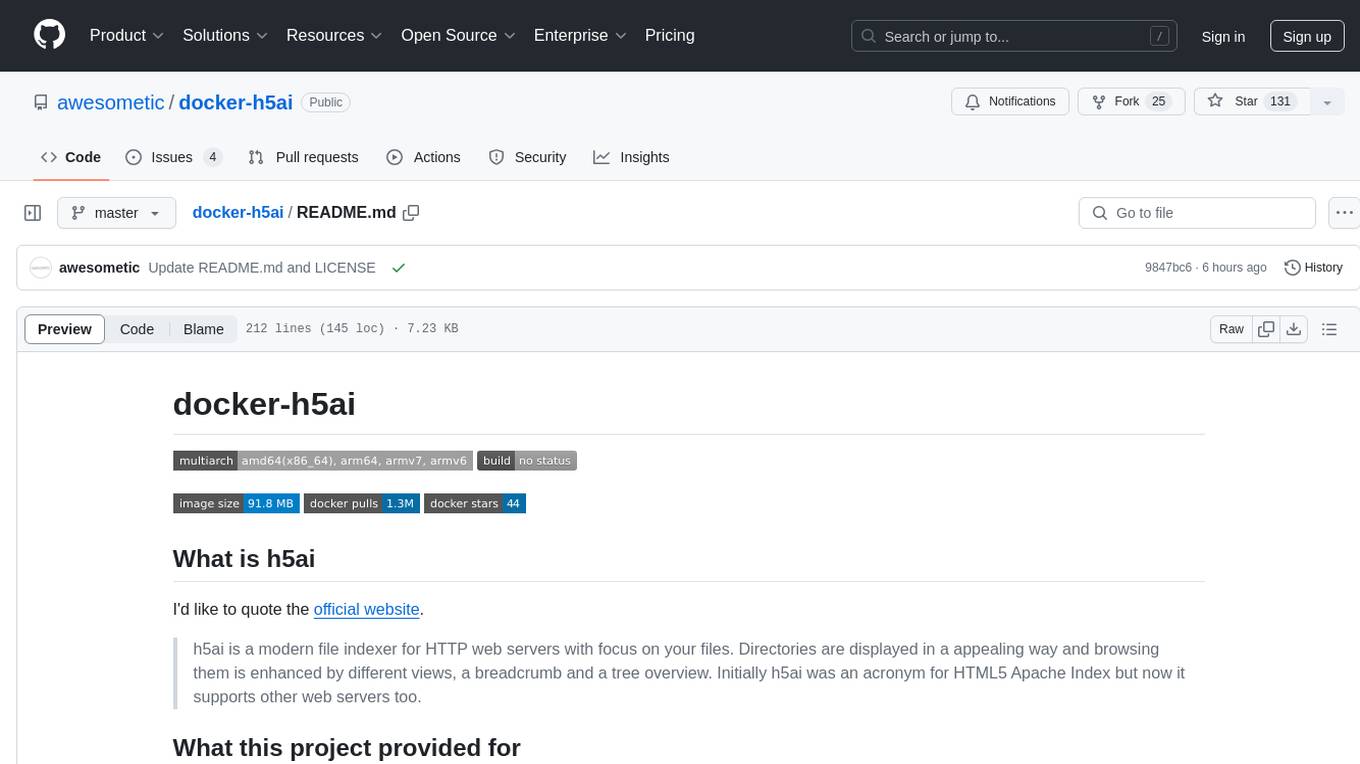Open the Pricing page

coord(670,35)
